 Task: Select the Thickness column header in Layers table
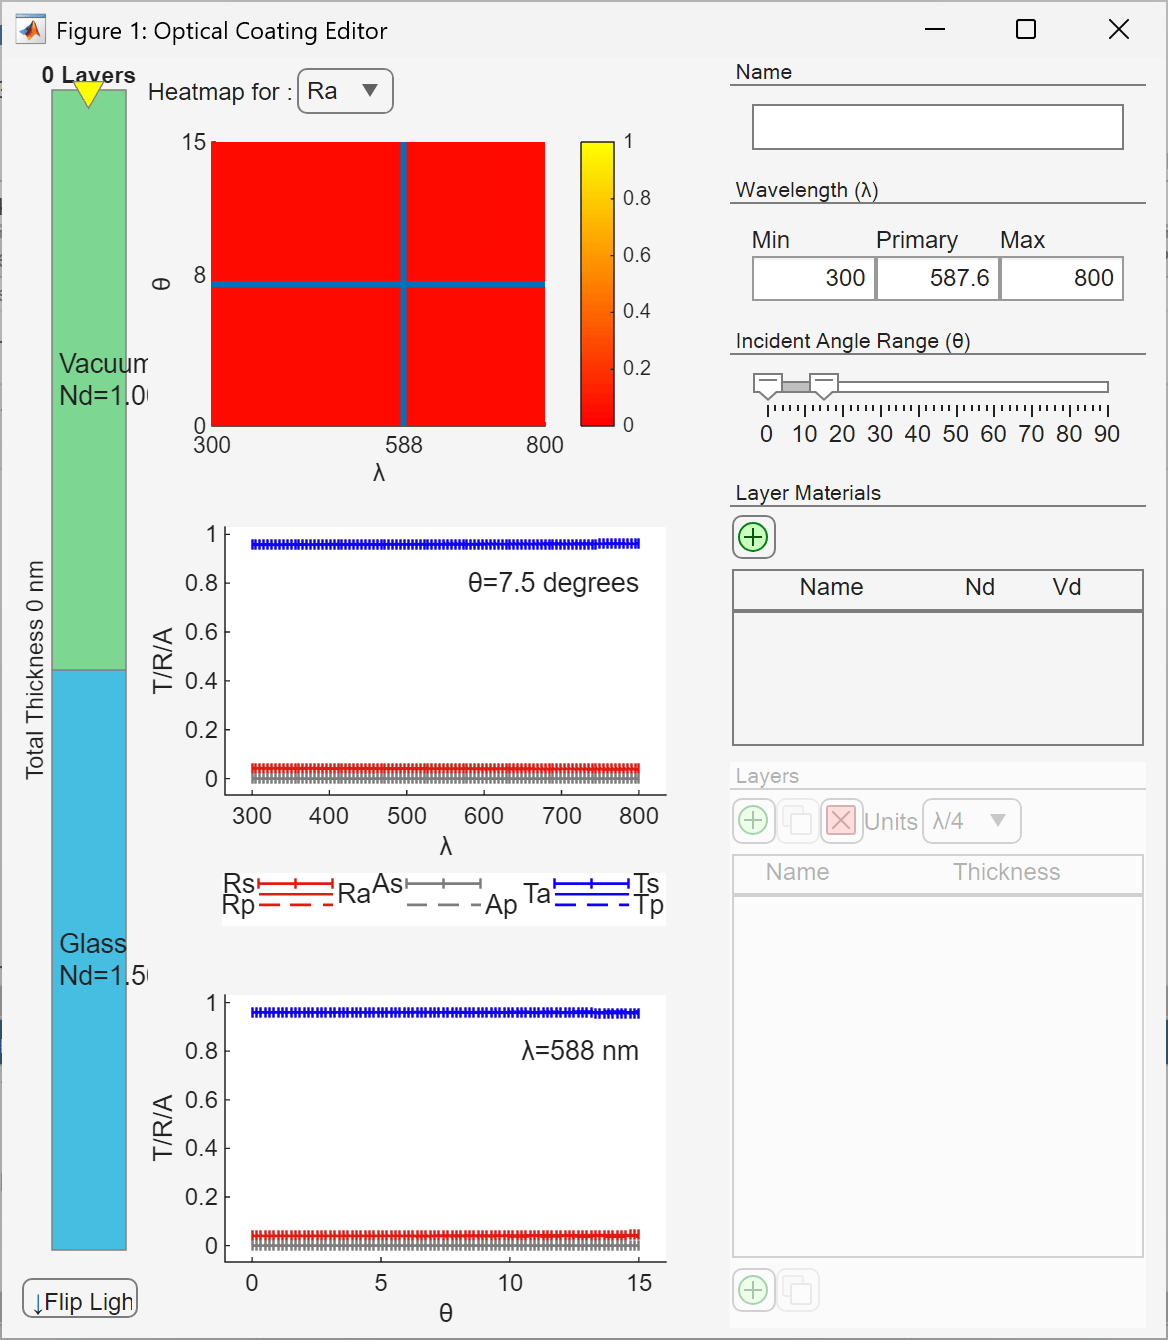[x=1006, y=873]
